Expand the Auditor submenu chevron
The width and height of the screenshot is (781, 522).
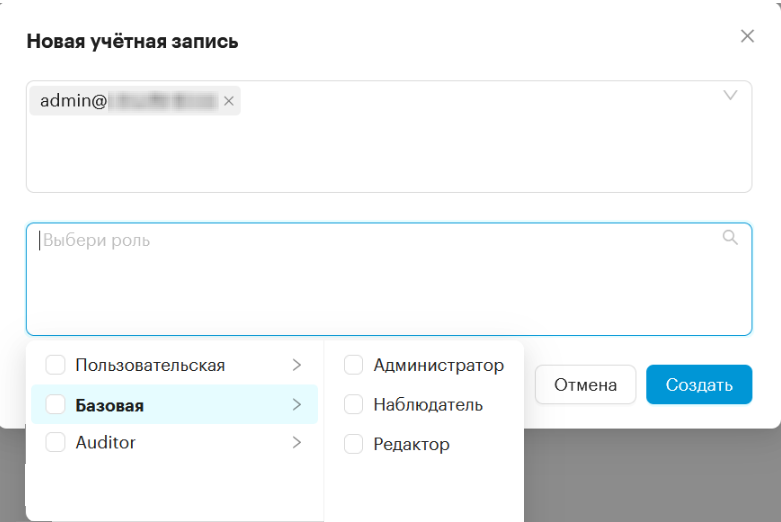point(297,442)
